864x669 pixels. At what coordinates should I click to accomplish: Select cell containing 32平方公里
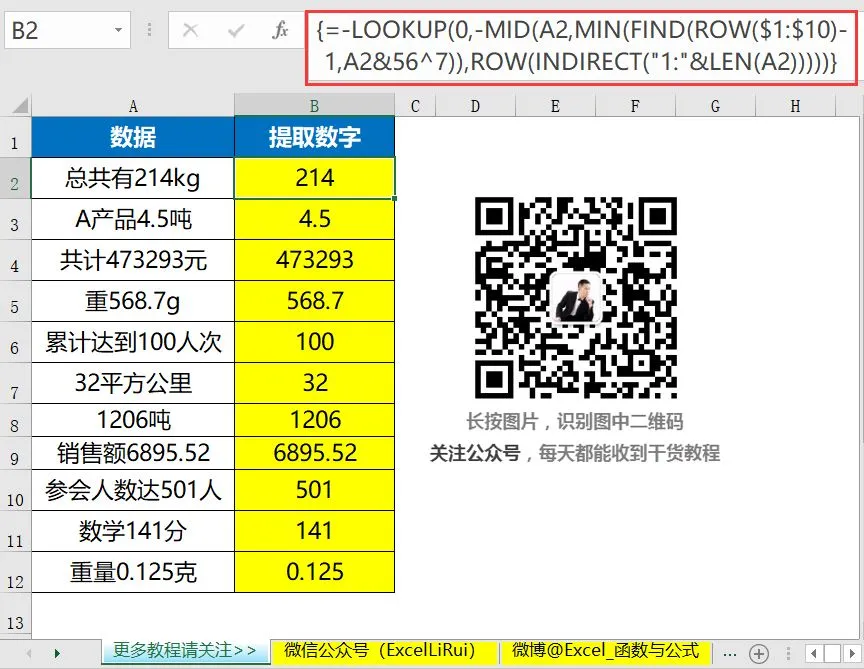pyautogui.click(x=133, y=383)
